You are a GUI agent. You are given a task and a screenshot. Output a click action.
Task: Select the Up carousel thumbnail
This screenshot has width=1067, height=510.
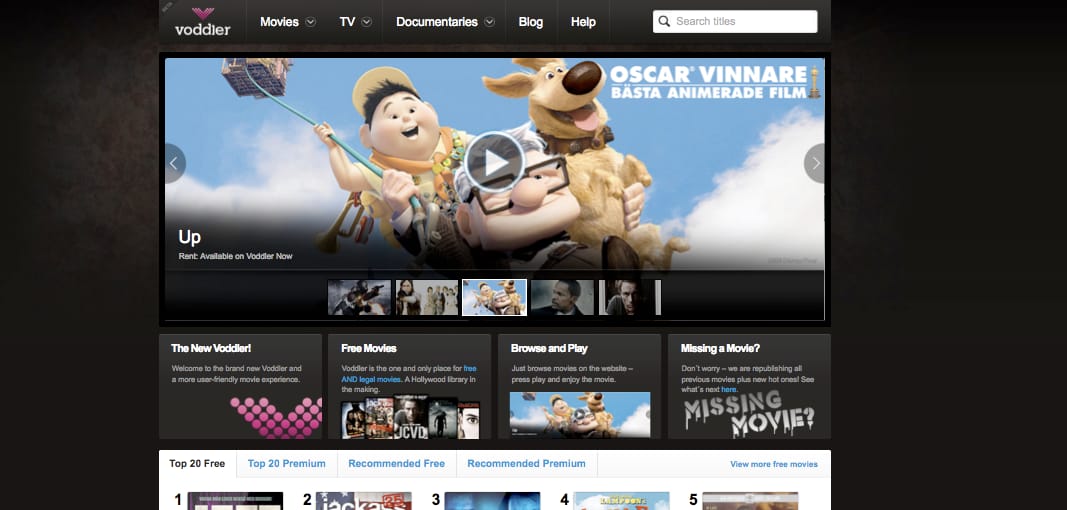pyautogui.click(x=495, y=297)
